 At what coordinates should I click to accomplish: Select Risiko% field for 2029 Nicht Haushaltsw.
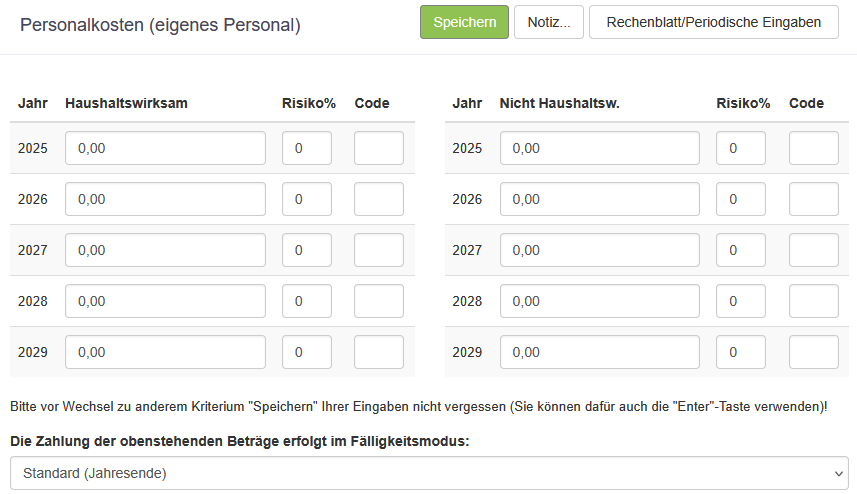point(741,352)
